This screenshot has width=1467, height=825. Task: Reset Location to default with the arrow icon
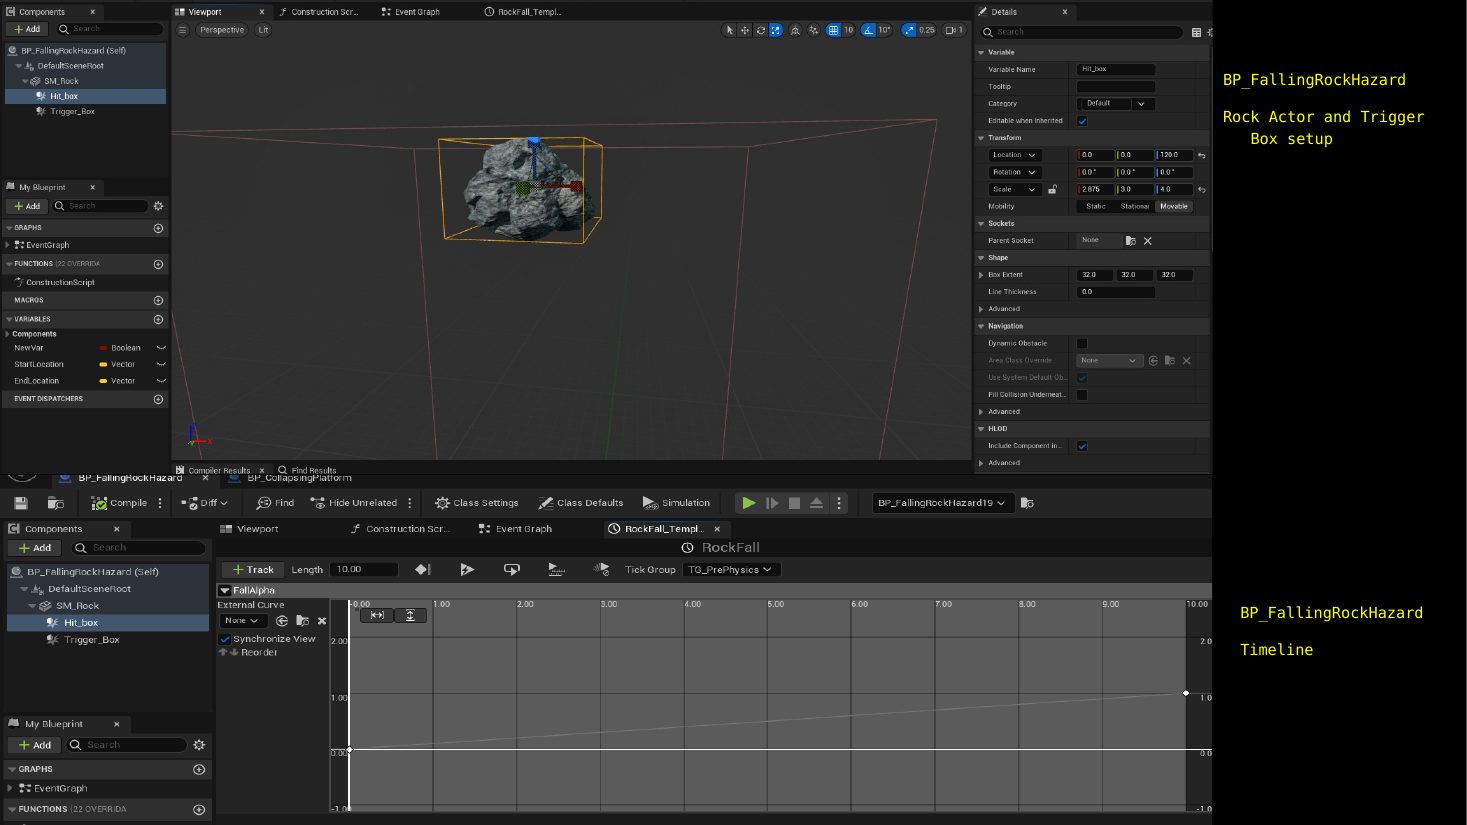coord(1201,155)
